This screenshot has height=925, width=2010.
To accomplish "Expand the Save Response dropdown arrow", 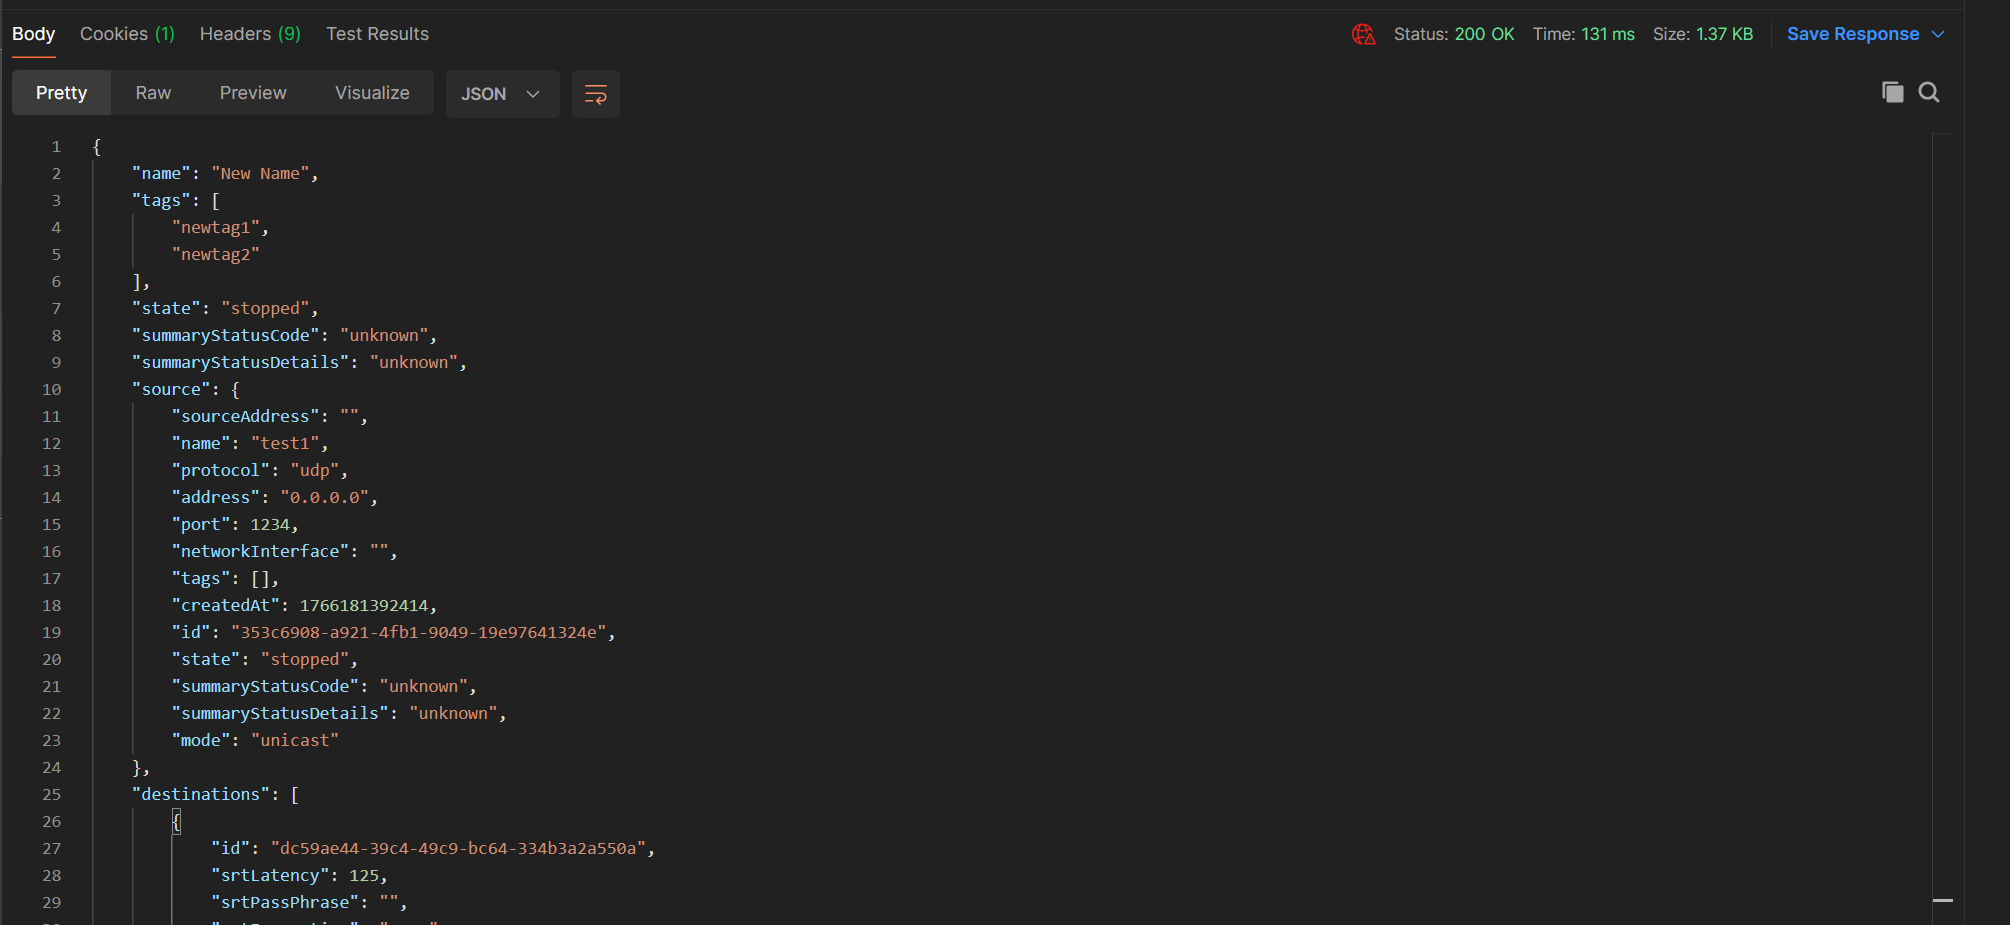I will pyautogui.click(x=1939, y=35).
